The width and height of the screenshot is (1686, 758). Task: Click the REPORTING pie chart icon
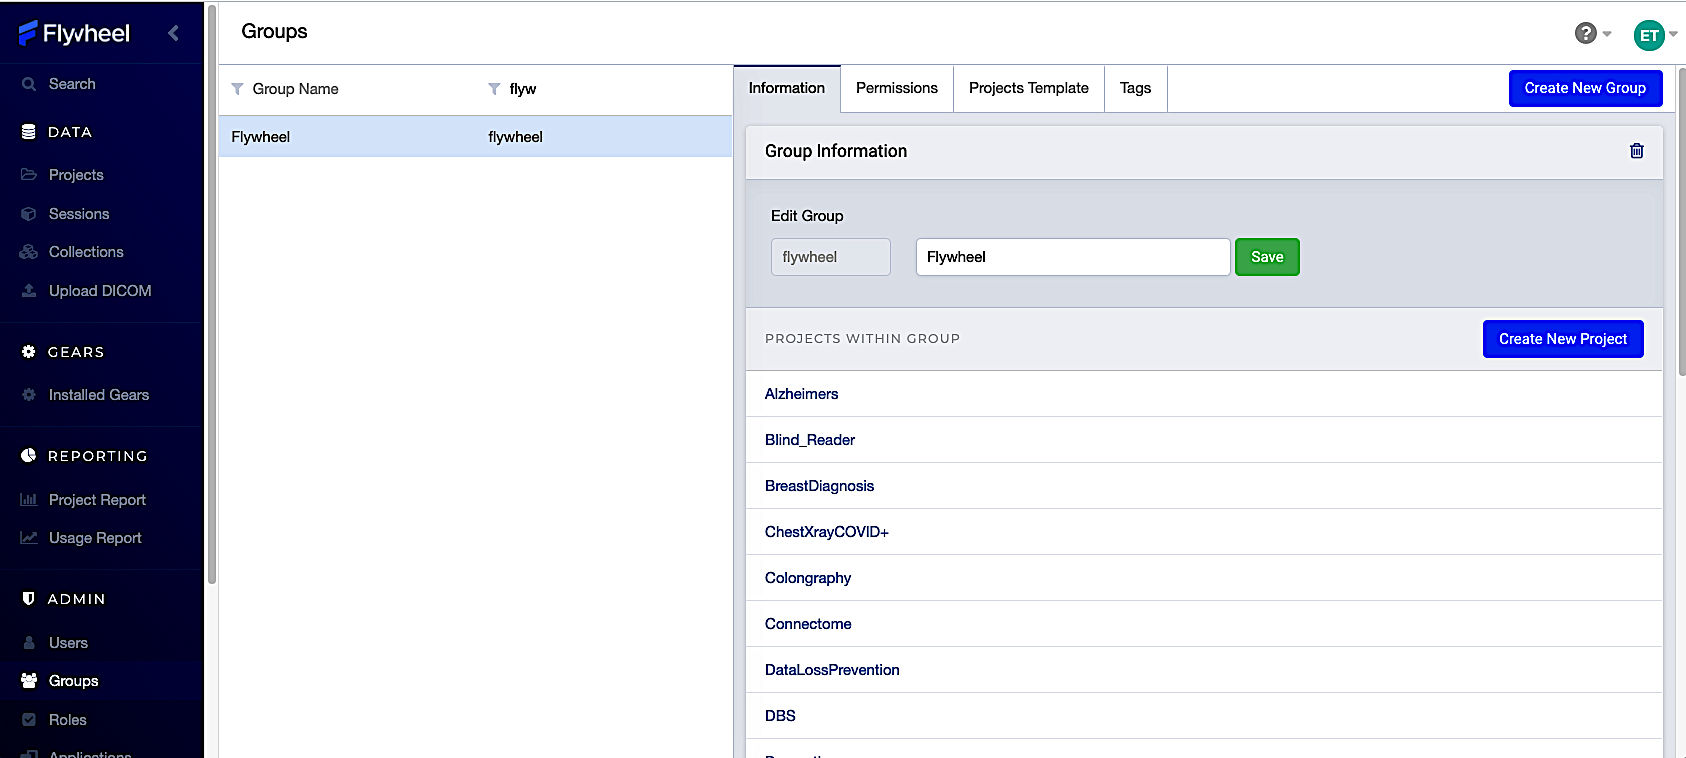29,456
